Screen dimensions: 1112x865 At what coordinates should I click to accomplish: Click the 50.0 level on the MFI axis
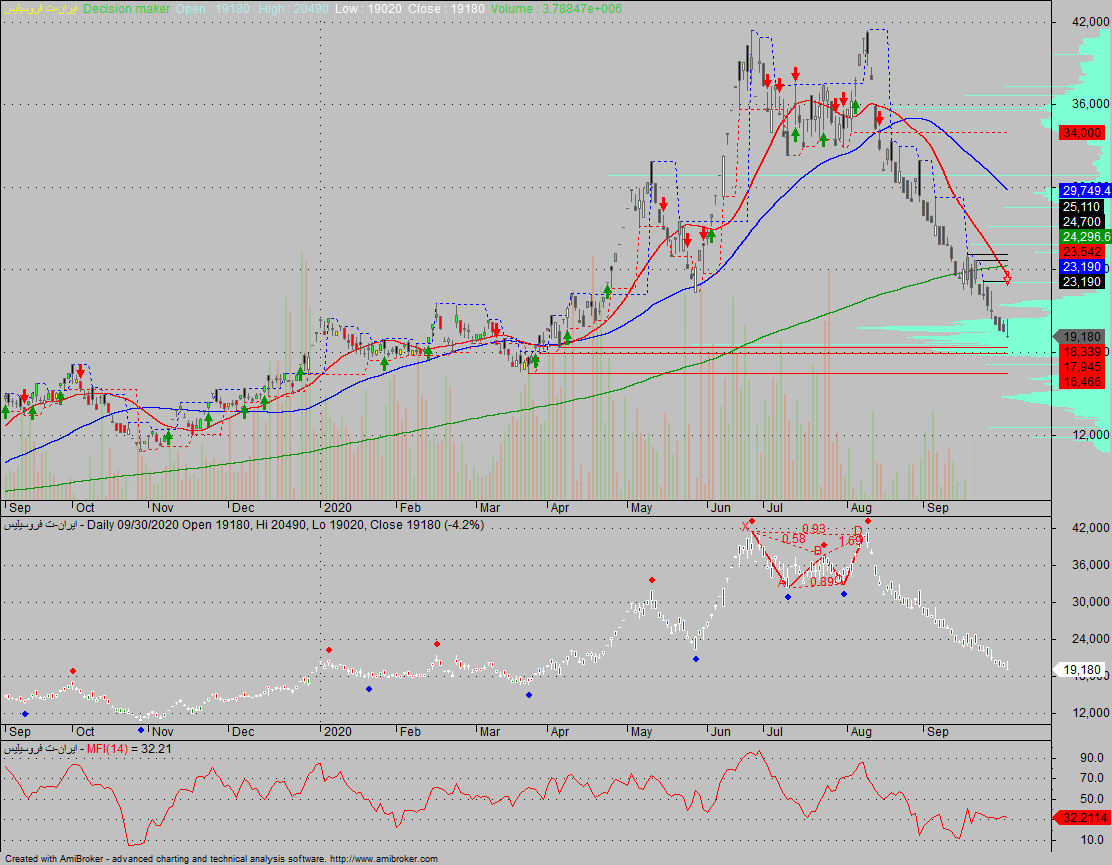[x=1091, y=799]
